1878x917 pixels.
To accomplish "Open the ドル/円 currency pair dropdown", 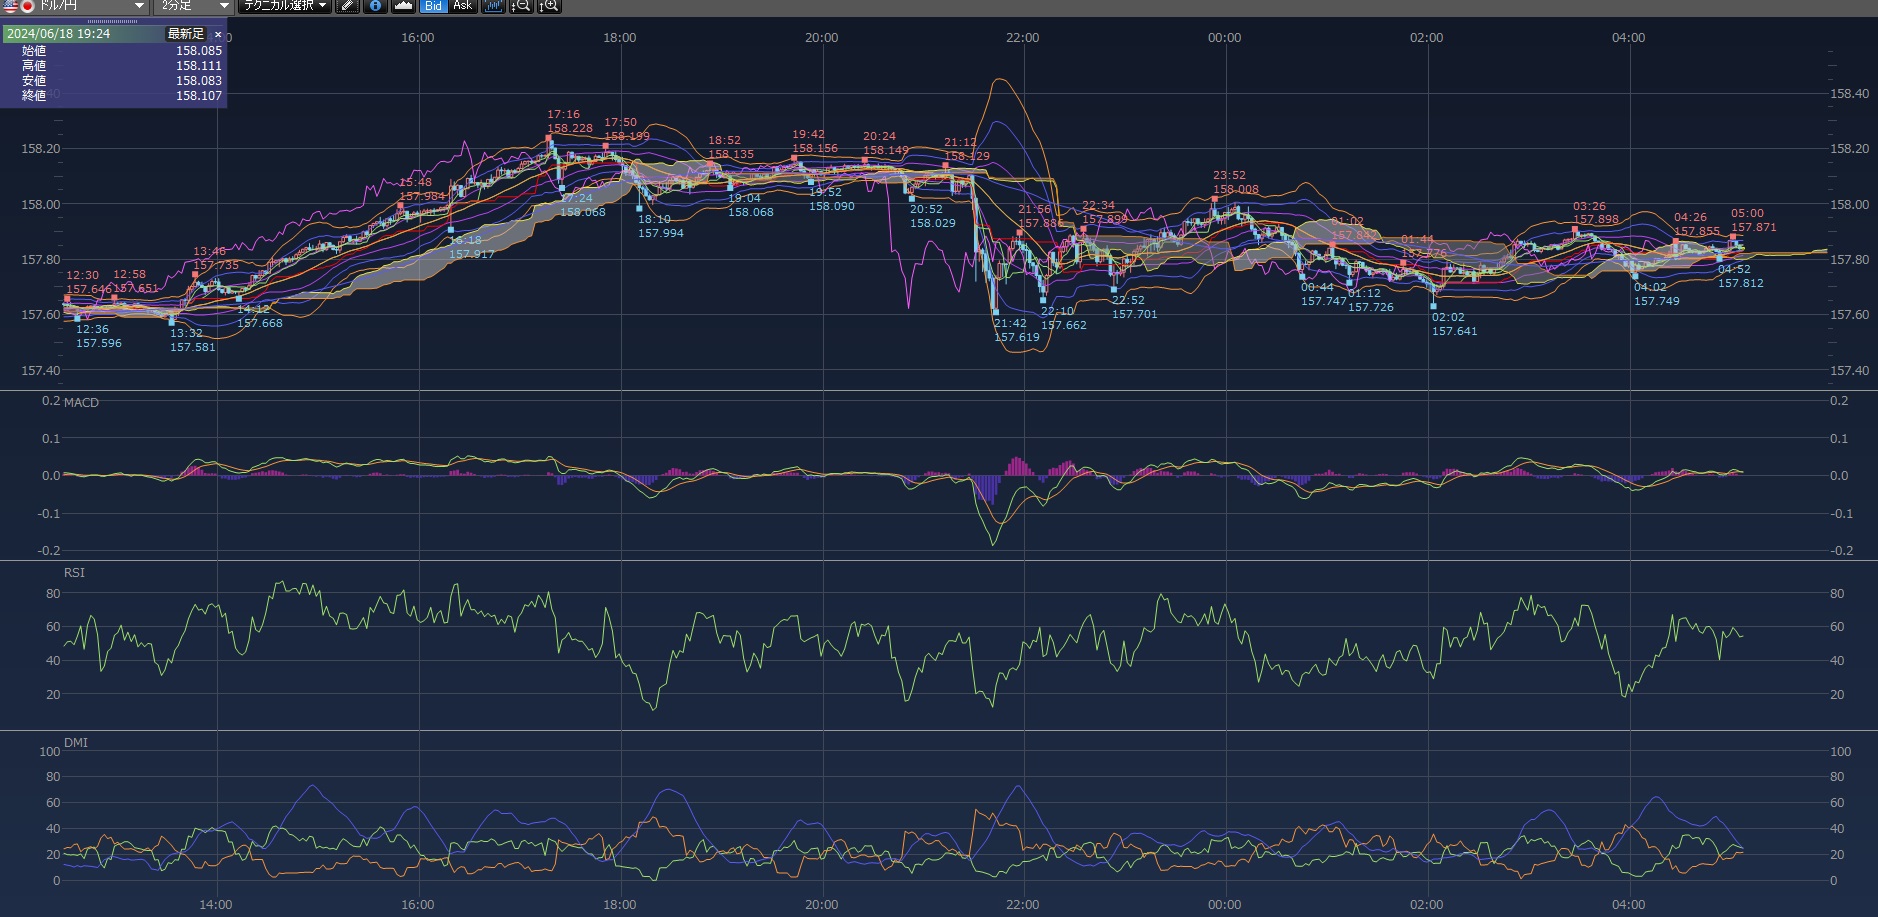I will (x=139, y=6).
